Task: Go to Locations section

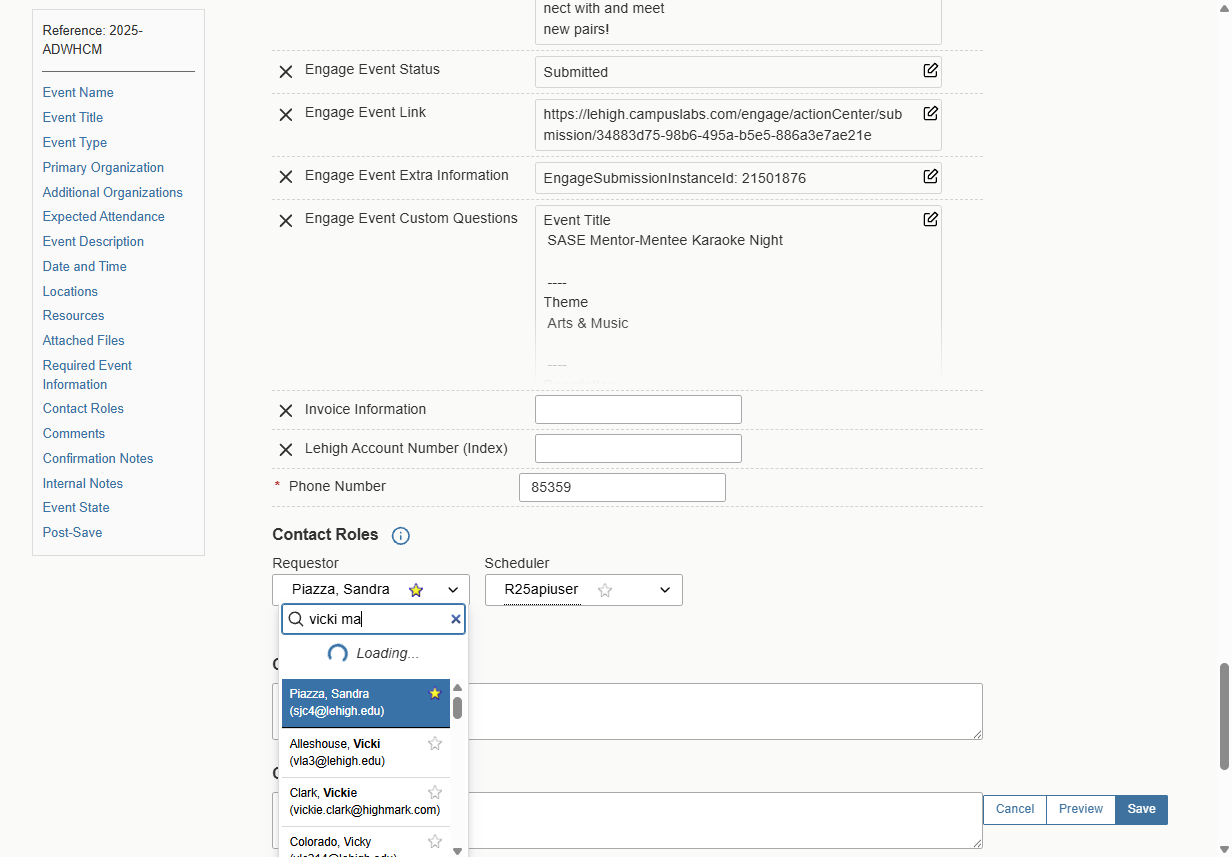Action: click(70, 291)
